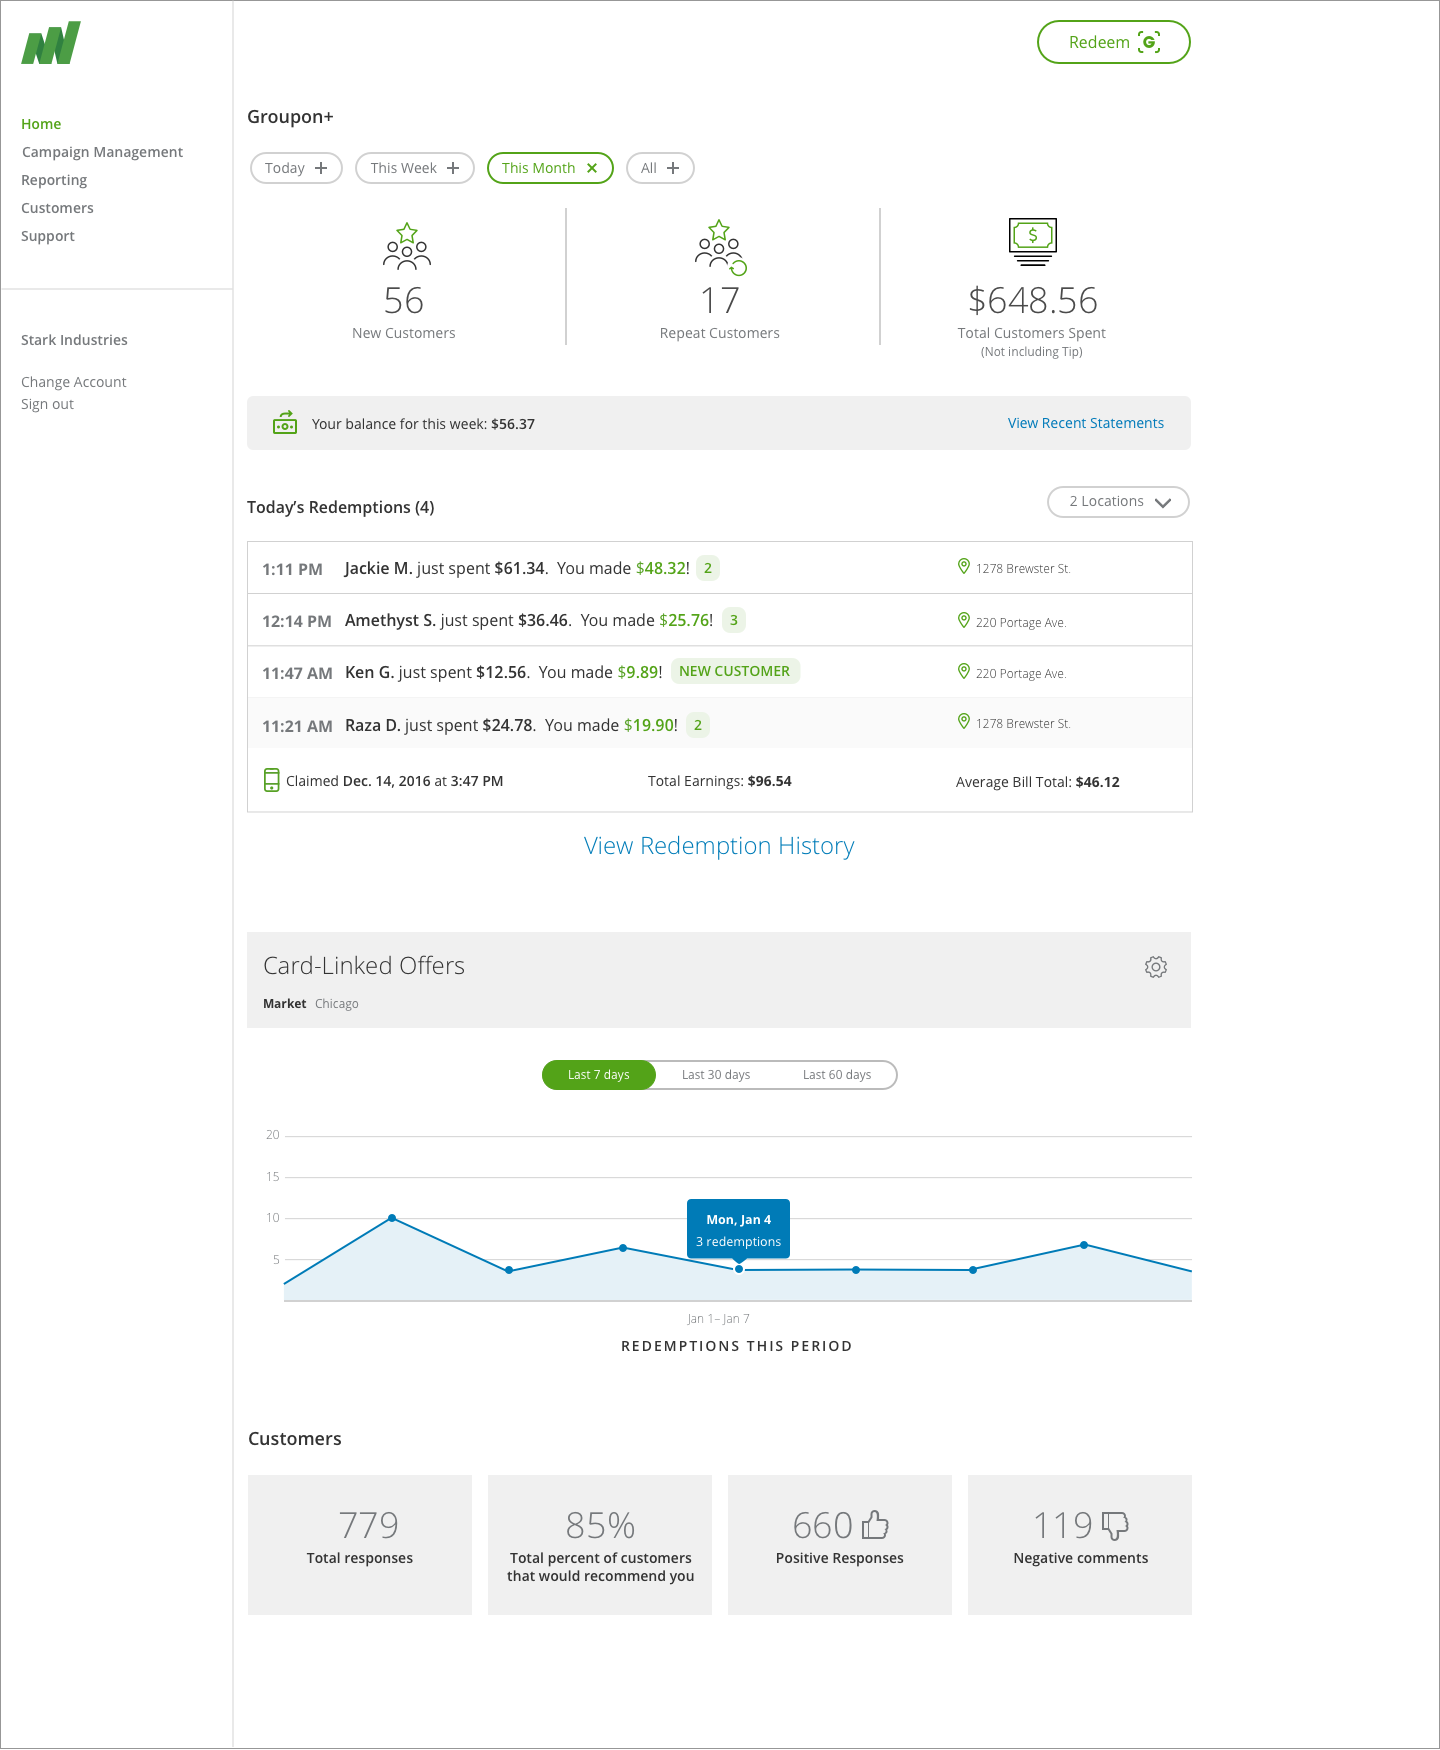
Task: Open View Redemption History link
Action: (719, 846)
